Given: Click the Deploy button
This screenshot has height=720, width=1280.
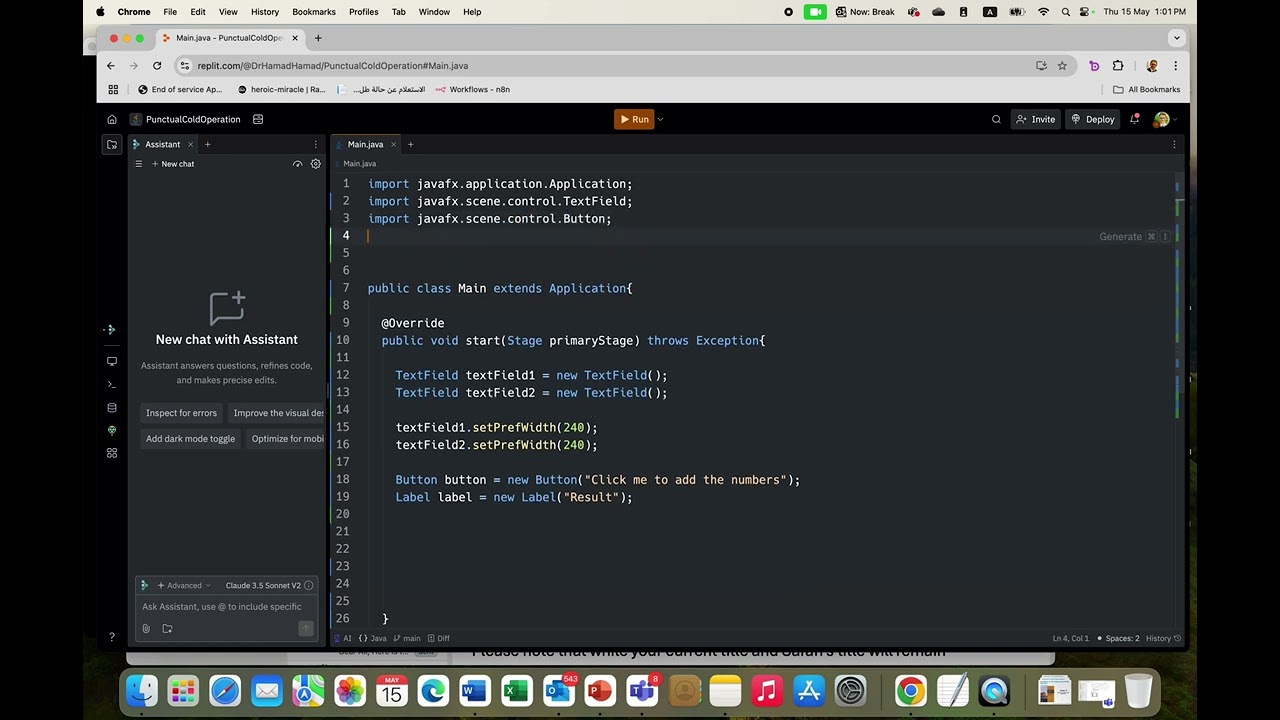Looking at the screenshot, I should tap(1093, 119).
